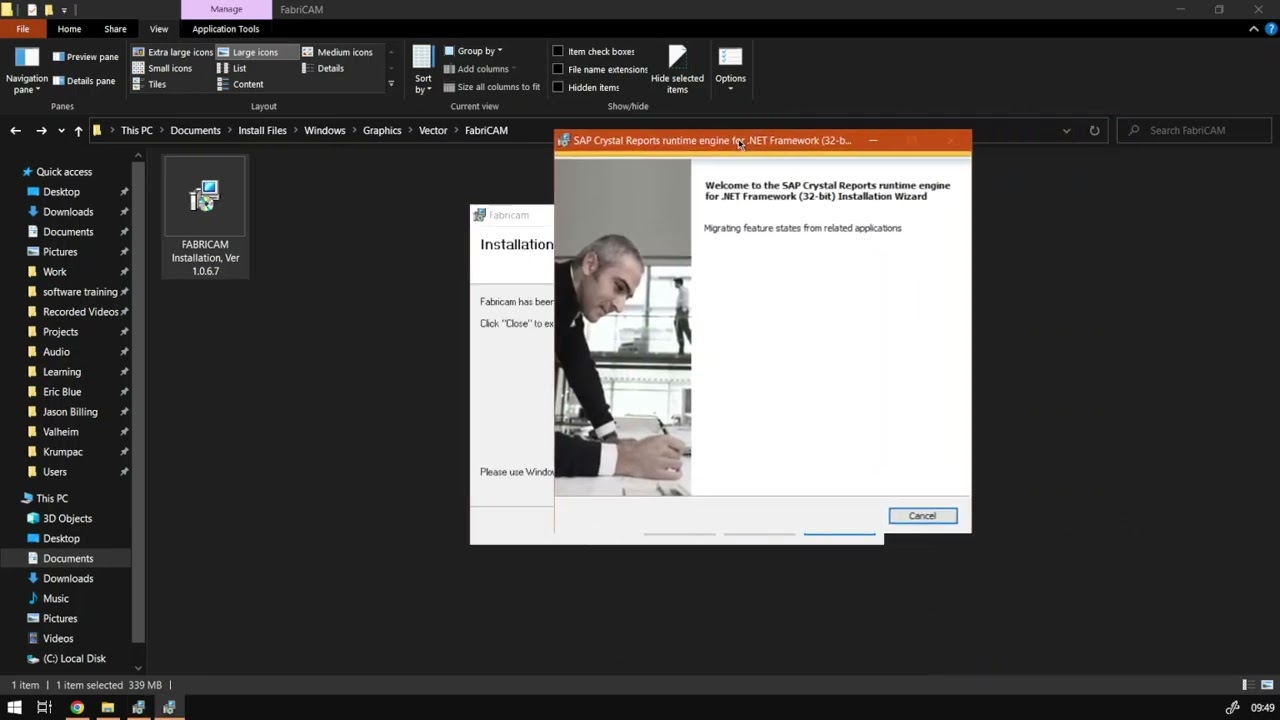Open the View ribbon tab

pyautogui.click(x=159, y=29)
